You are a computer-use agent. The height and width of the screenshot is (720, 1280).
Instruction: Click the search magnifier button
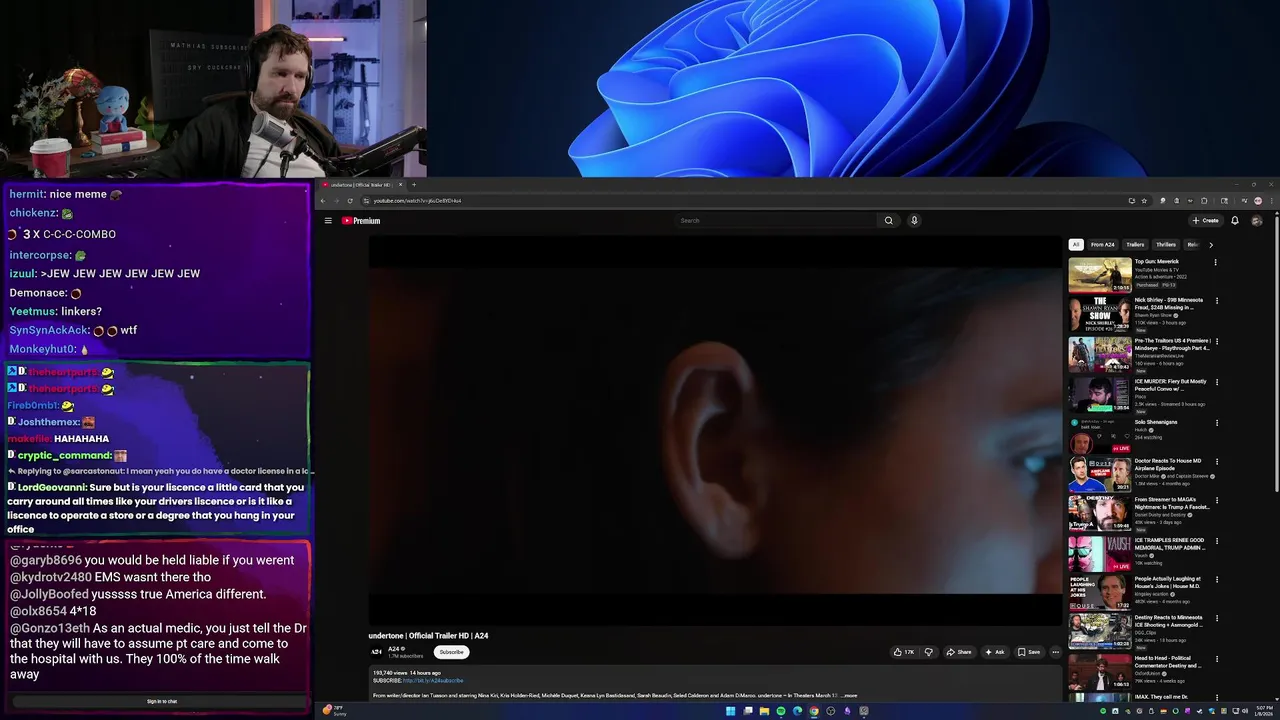click(x=888, y=221)
